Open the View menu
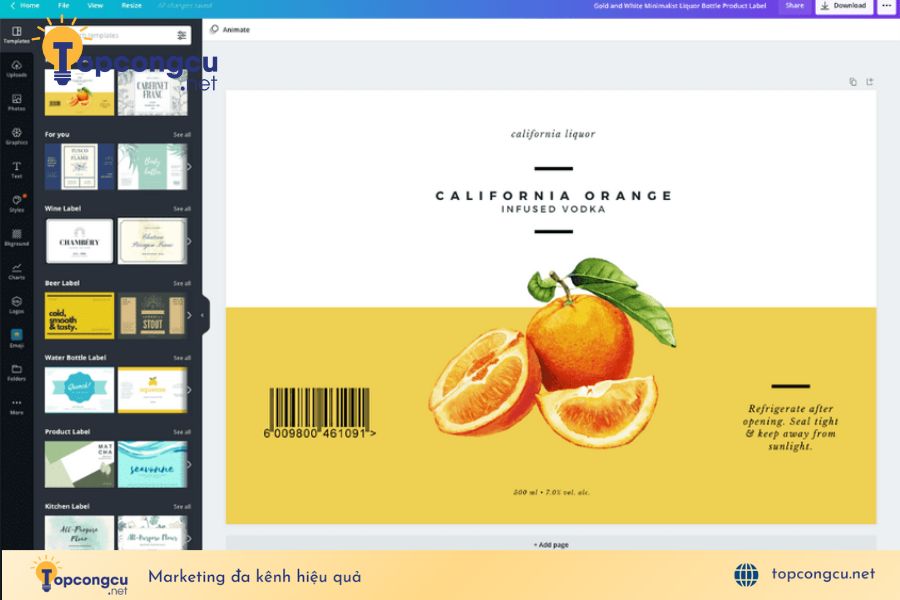This screenshot has width=900, height=600. (x=95, y=5)
